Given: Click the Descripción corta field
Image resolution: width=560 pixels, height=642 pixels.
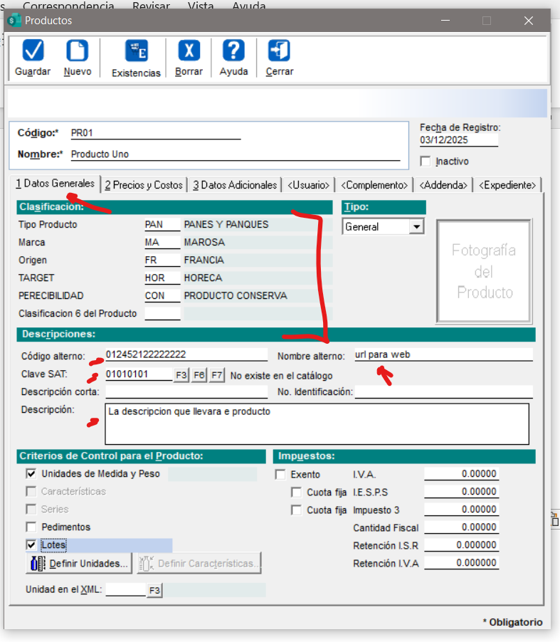Looking at the screenshot, I should click(186, 392).
